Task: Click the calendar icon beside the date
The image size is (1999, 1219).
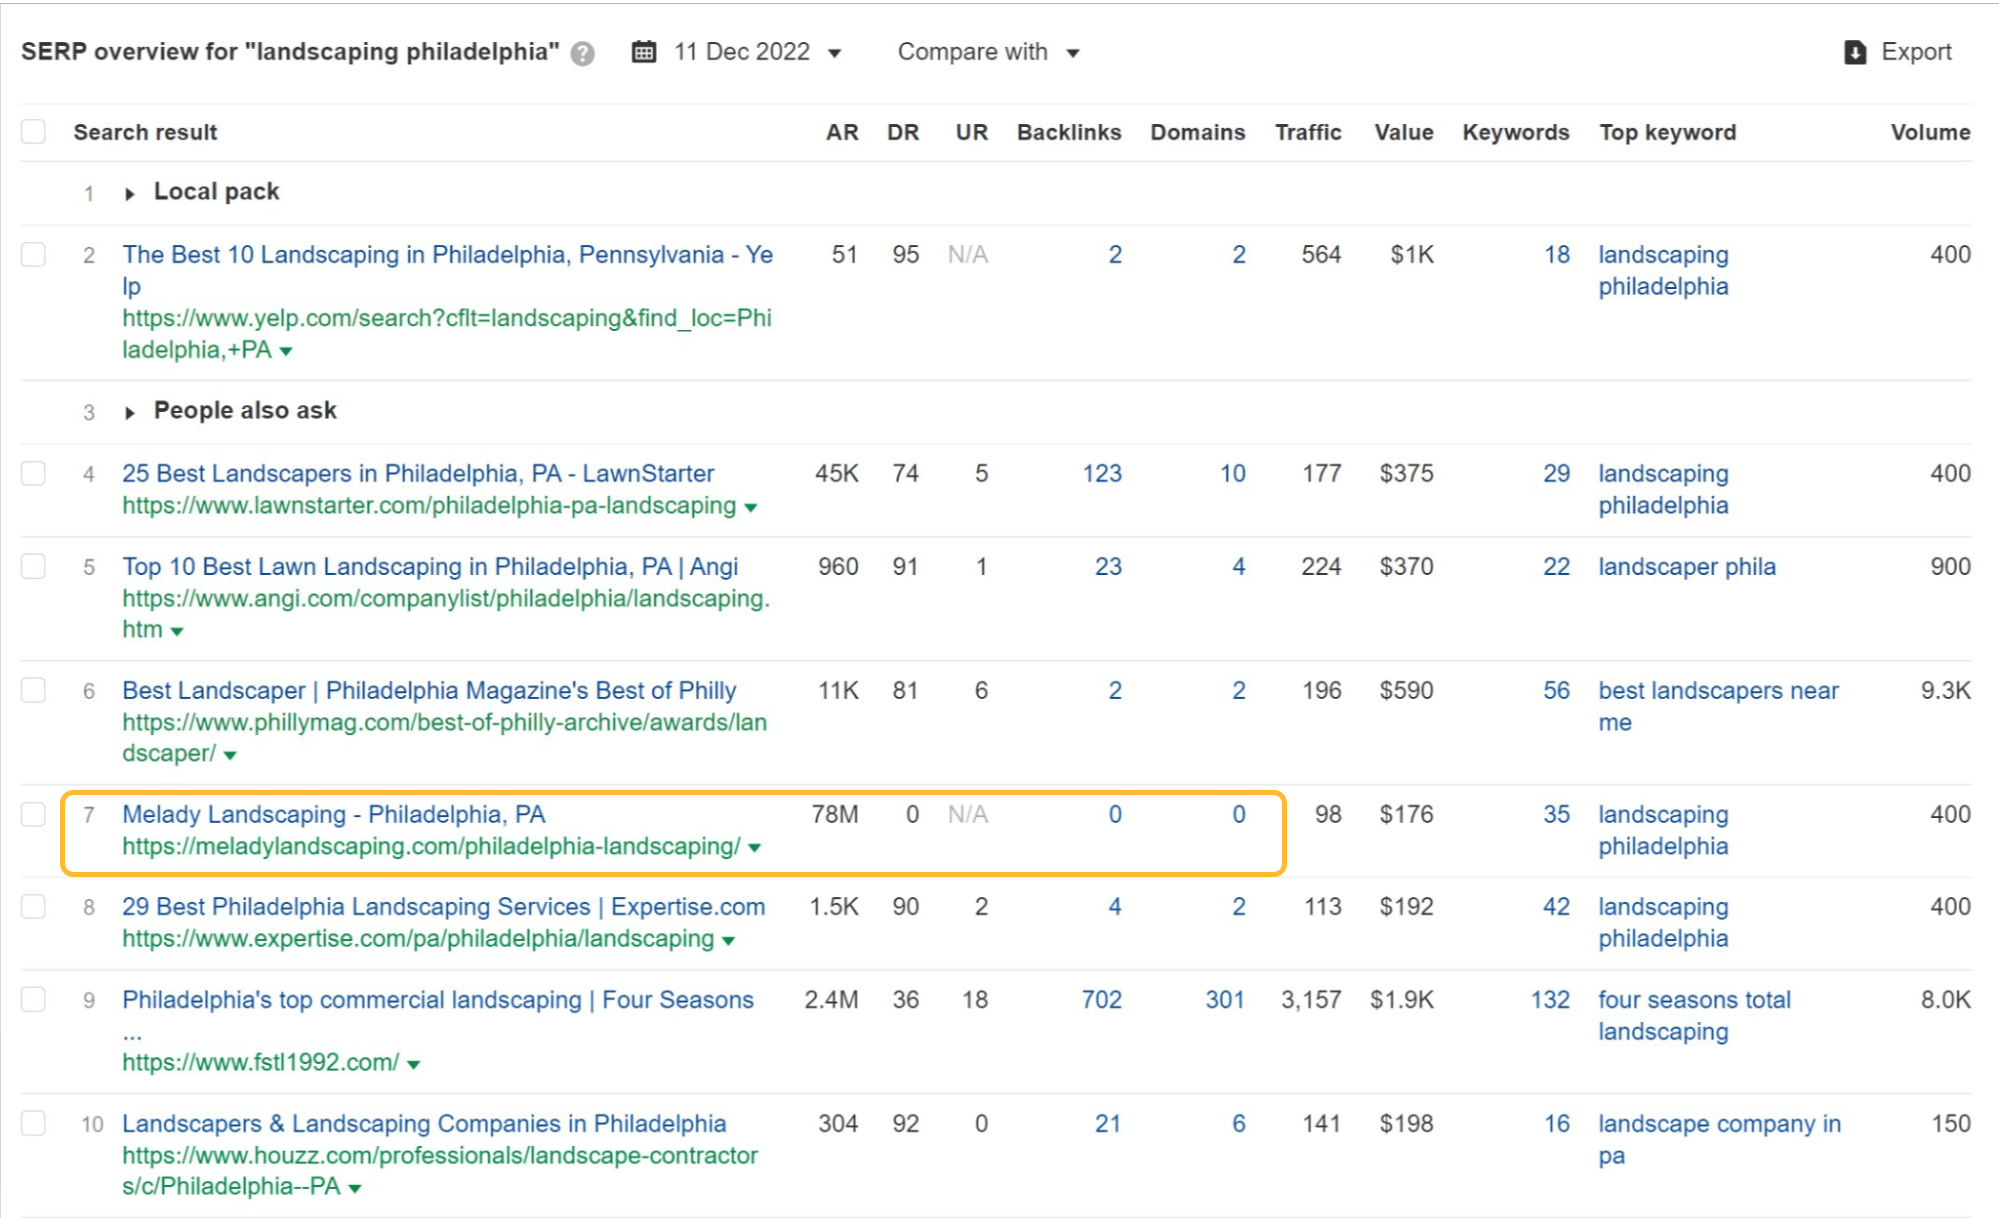Action: [x=645, y=51]
